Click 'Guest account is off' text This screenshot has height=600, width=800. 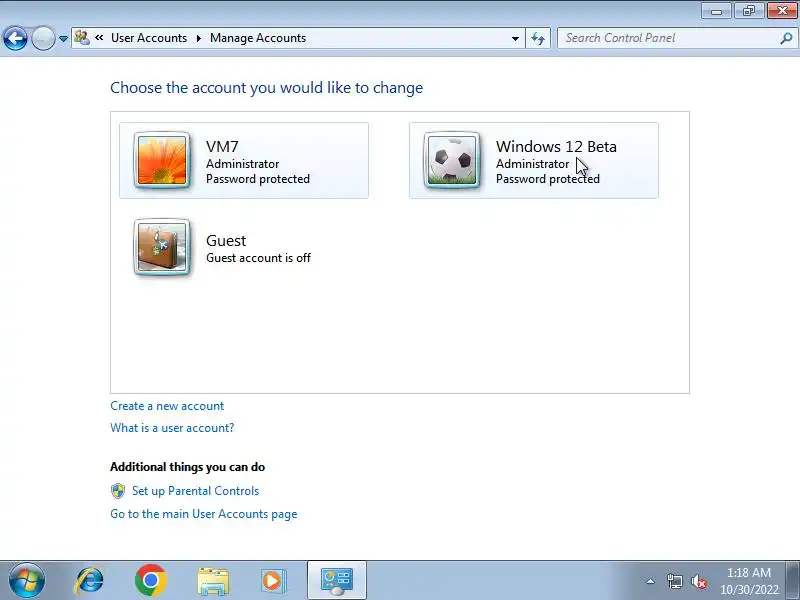pyautogui.click(x=258, y=258)
